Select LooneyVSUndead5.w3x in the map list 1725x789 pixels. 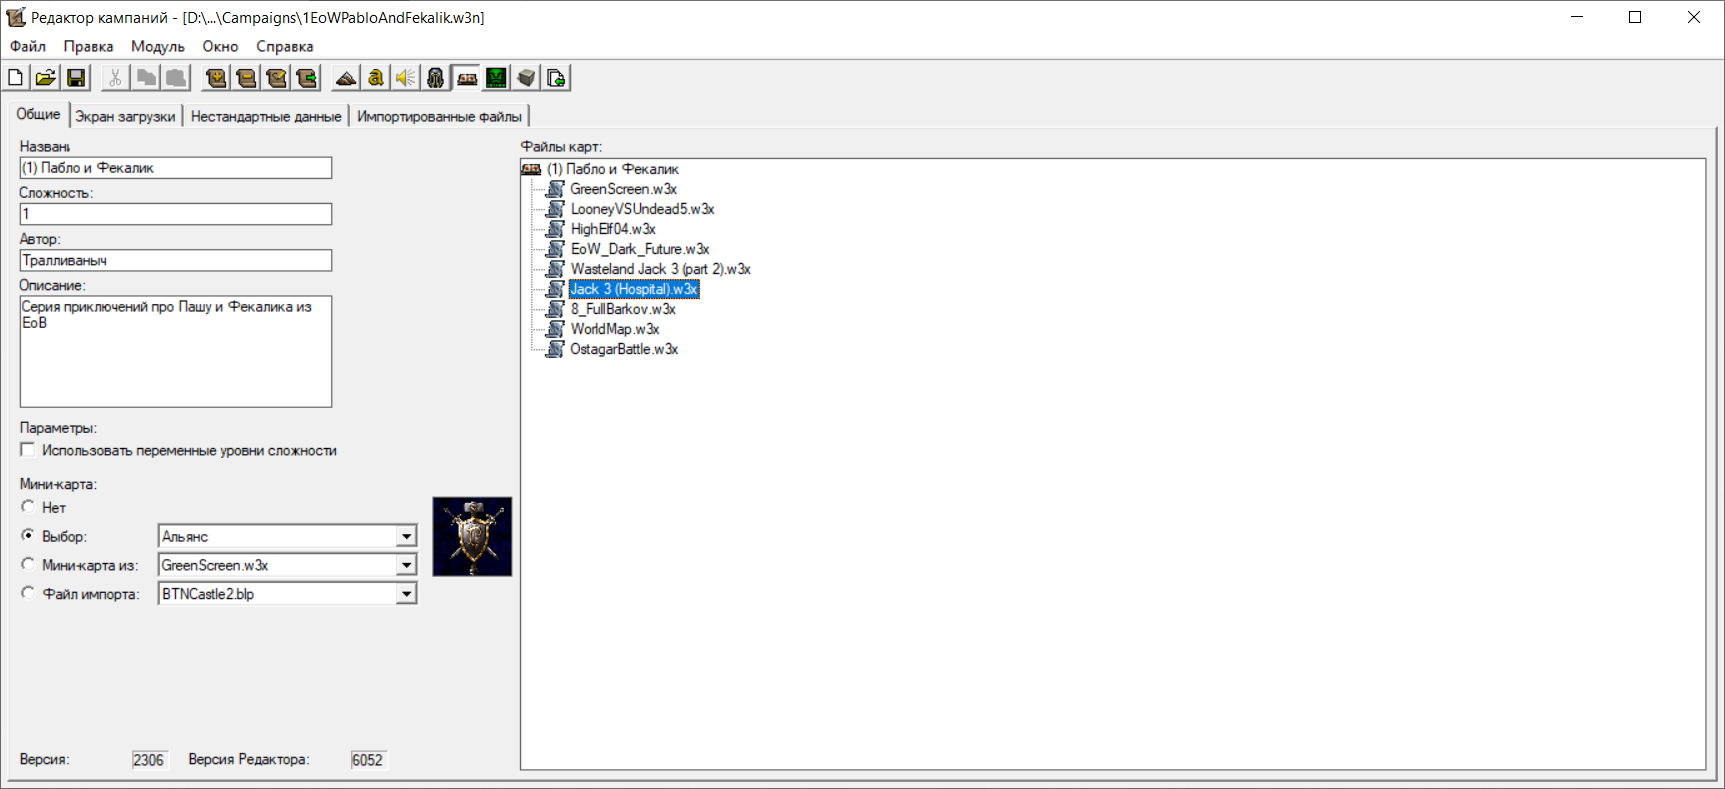(x=642, y=209)
